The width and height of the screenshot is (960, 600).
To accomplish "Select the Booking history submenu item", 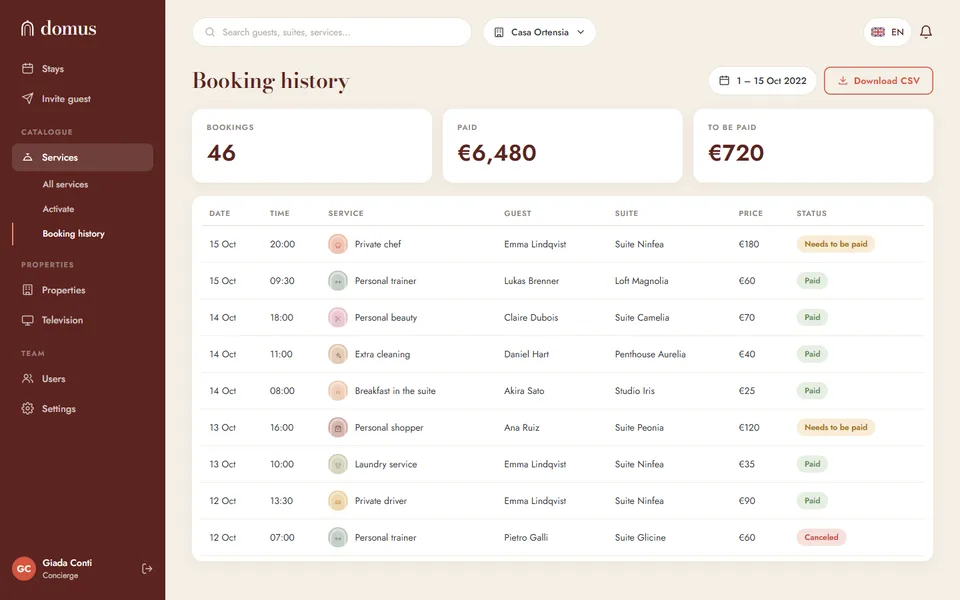I will click(73, 233).
